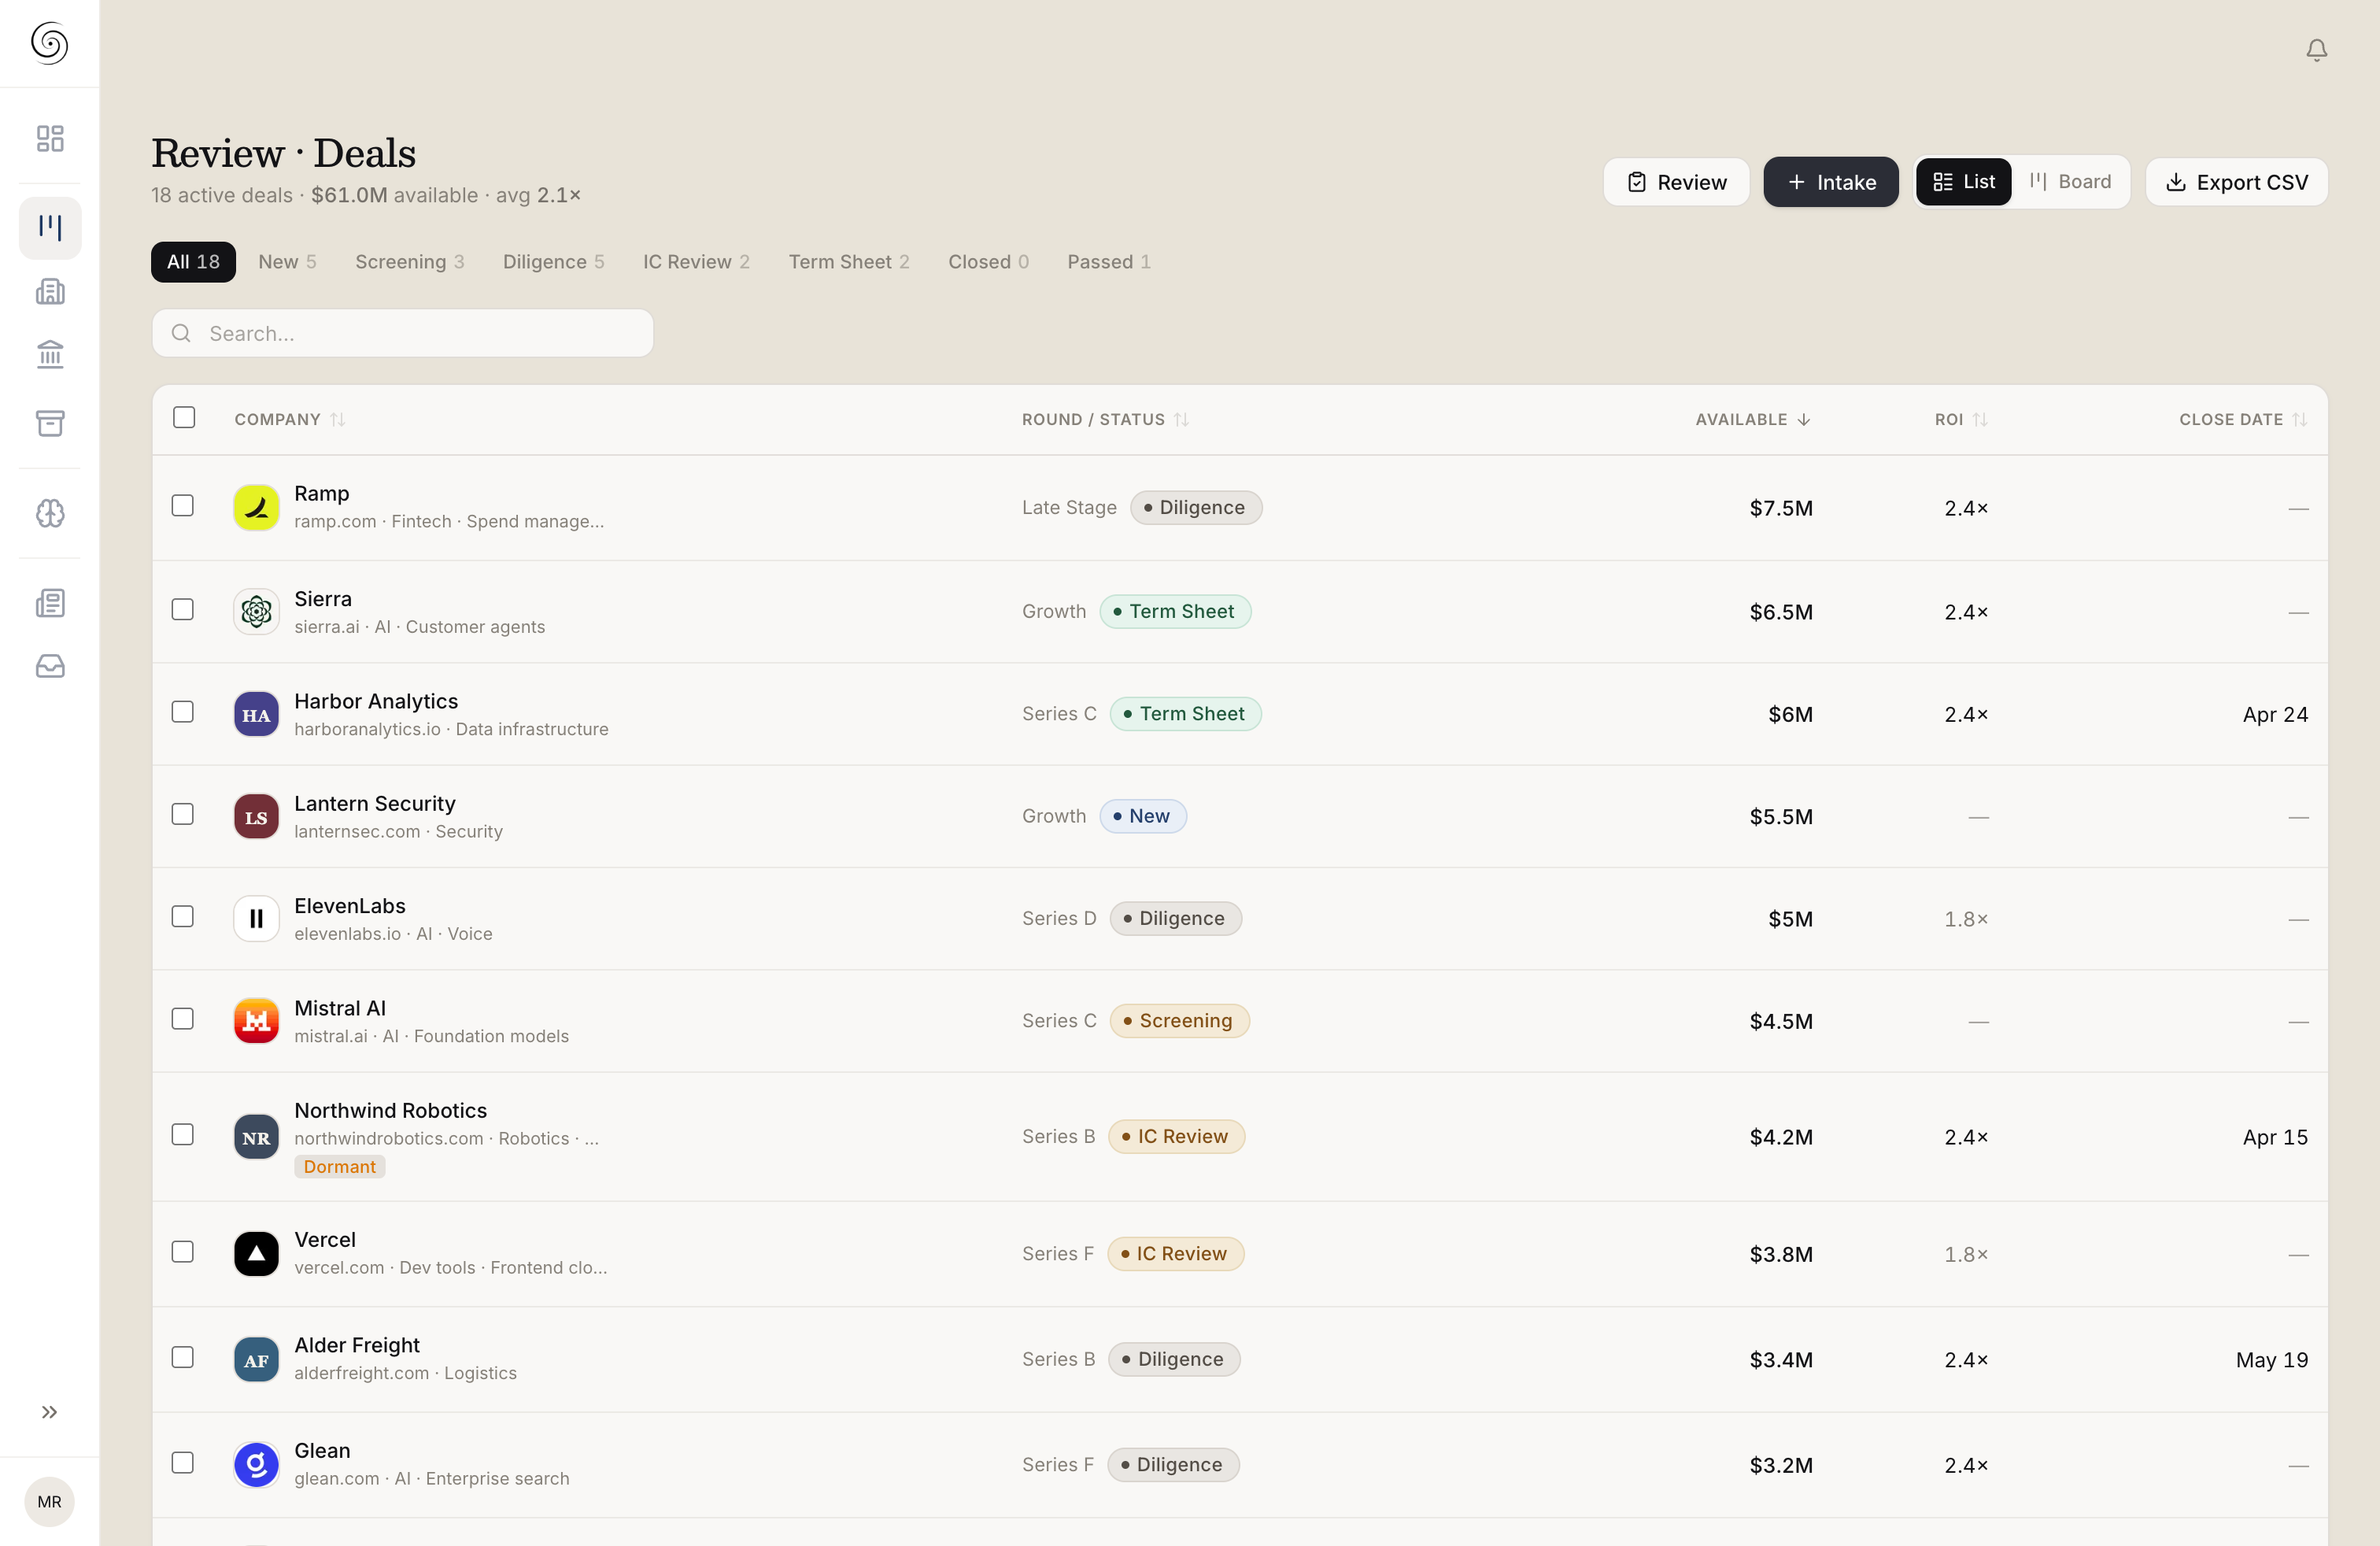Open the bank institution sidebar icon

pyautogui.click(x=50, y=354)
